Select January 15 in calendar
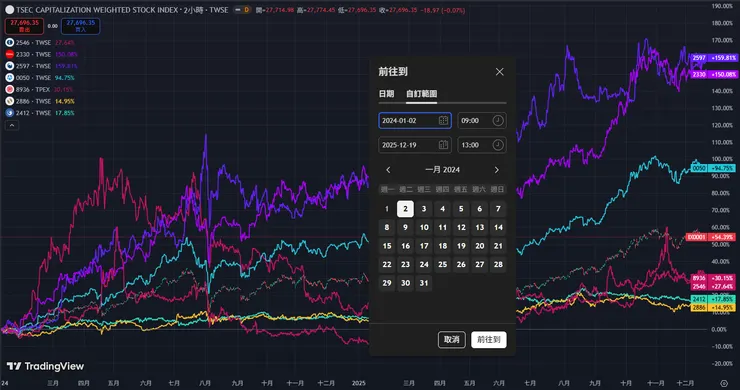Image resolution: width=740 pixels, height=390 pixels. click(387, 246)
